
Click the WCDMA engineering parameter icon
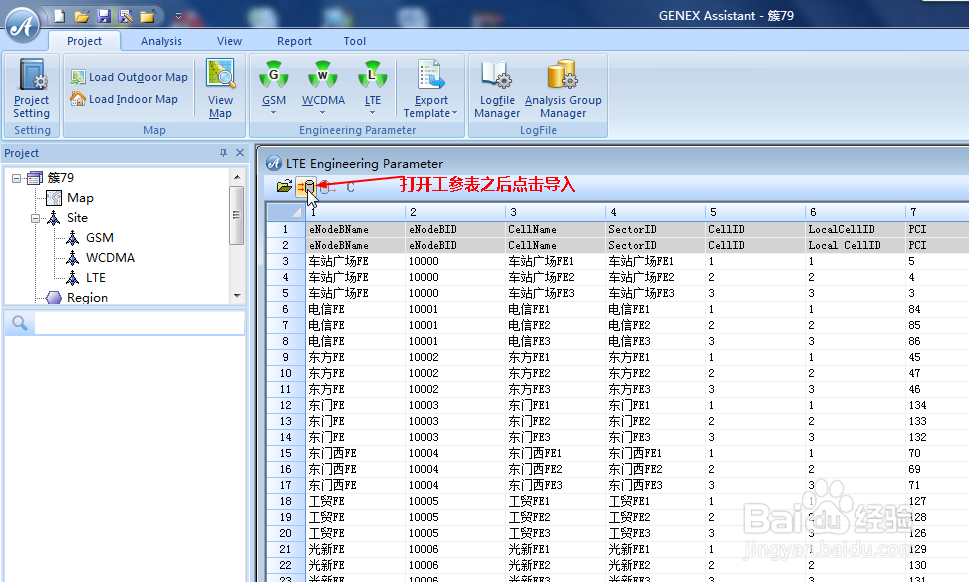(323, 75)
